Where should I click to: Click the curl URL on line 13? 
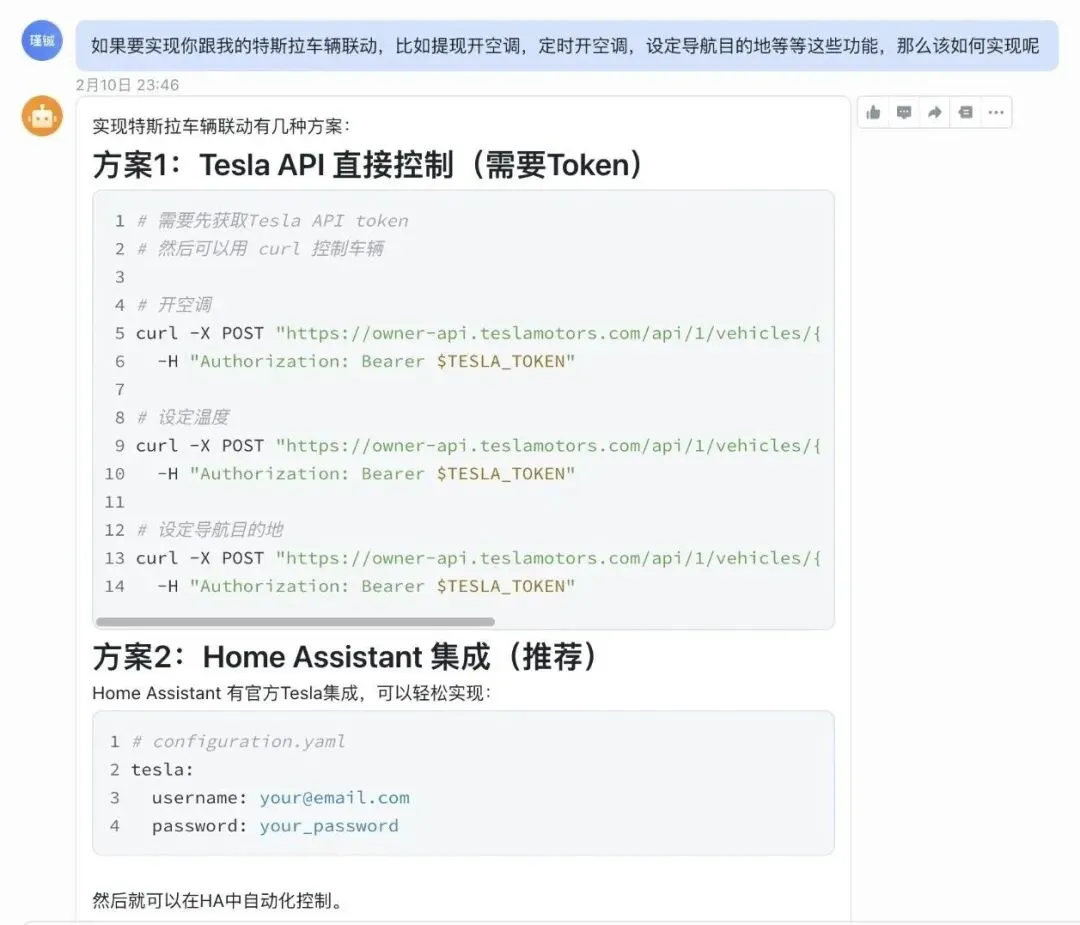click(548, 558)
